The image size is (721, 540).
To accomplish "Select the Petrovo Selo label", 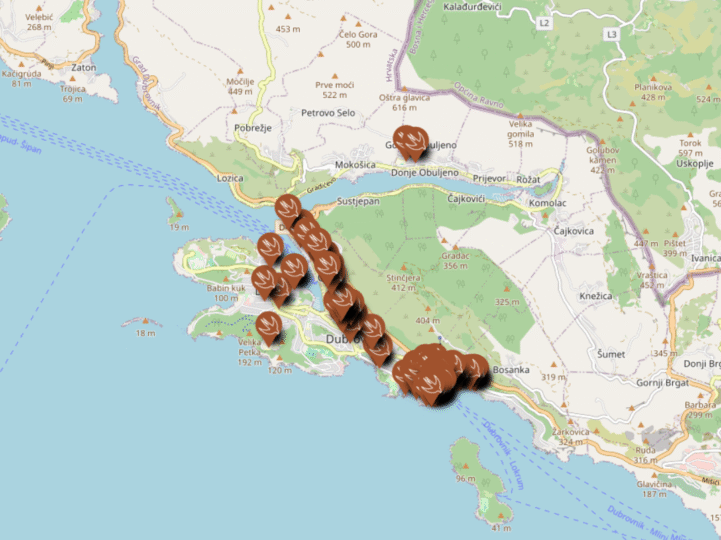I will point(328,113).
